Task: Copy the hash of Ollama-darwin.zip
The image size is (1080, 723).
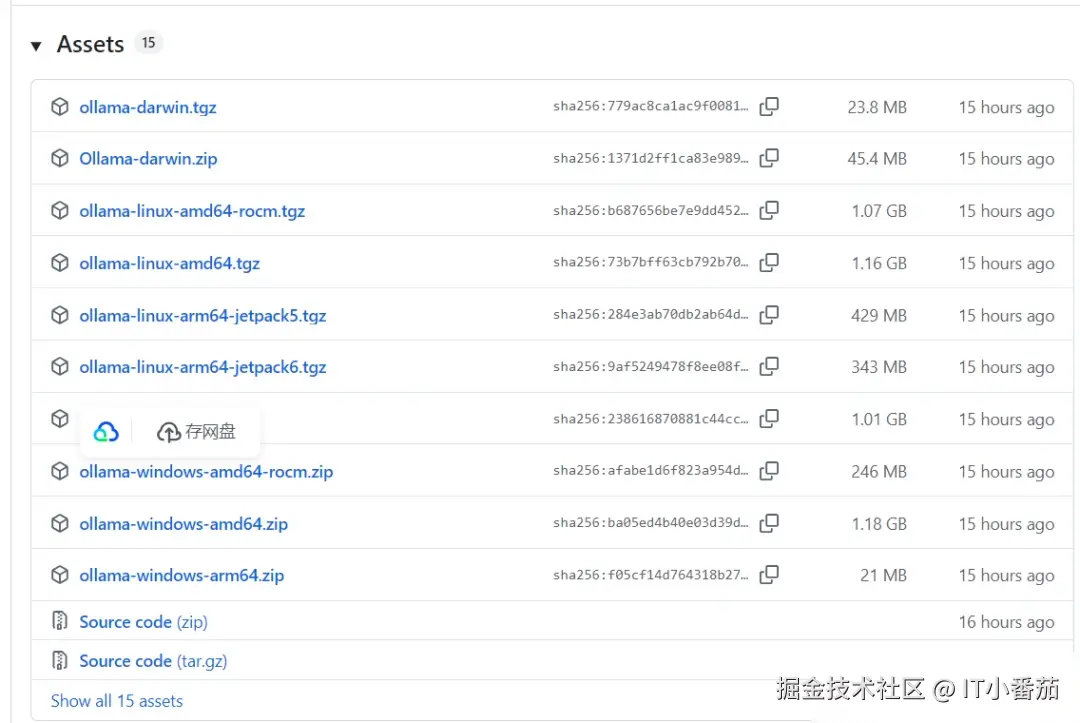Action: point(769,158)
